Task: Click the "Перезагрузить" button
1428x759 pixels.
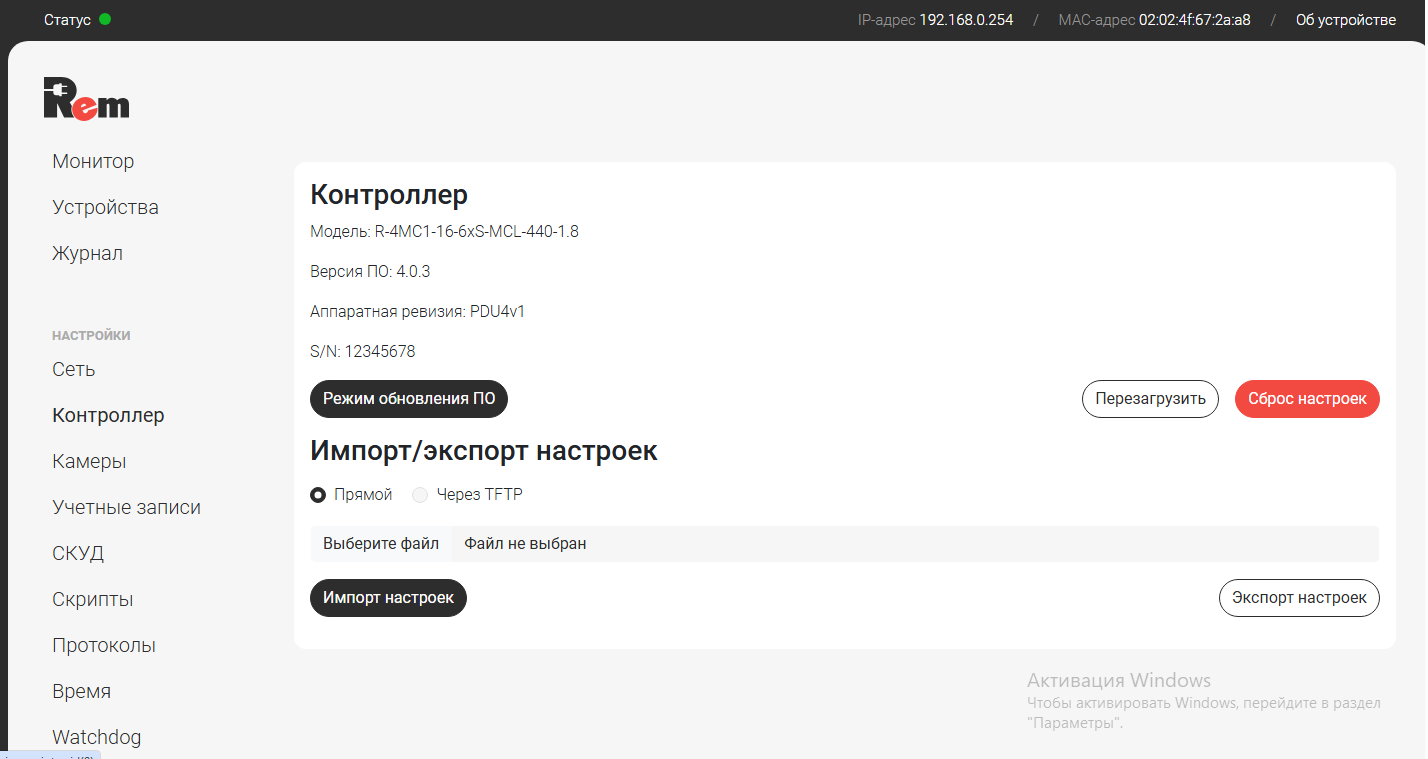Action: (1150, 398)
